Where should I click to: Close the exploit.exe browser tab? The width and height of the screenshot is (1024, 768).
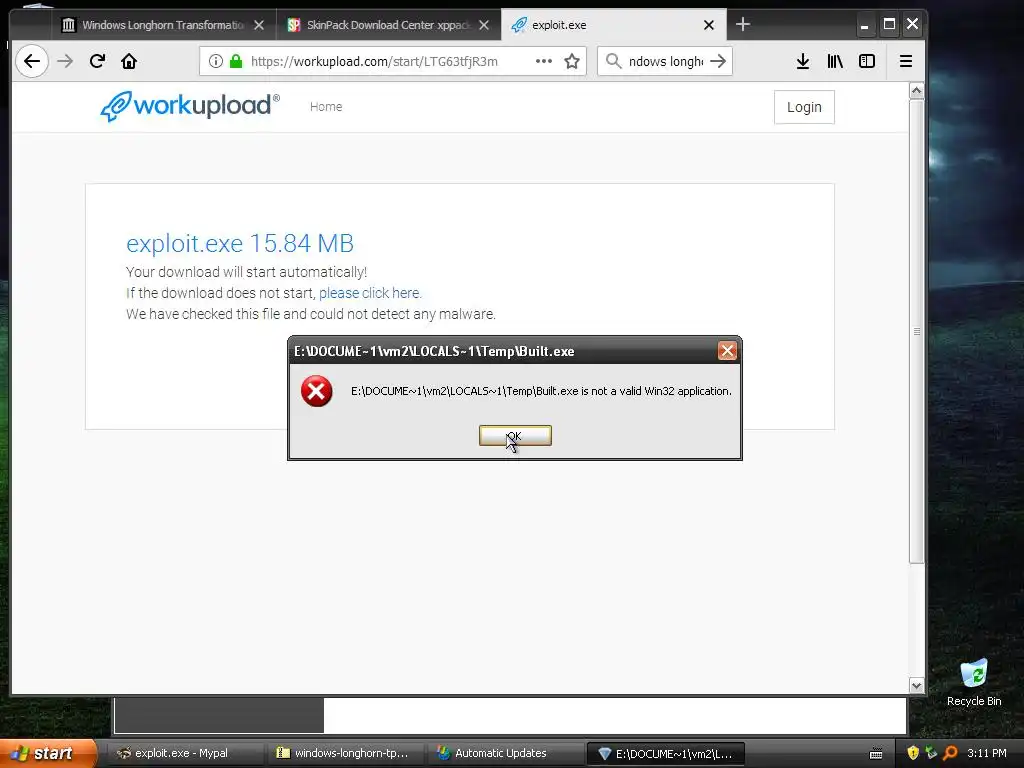pyautogui.click(x=709, y=25)
